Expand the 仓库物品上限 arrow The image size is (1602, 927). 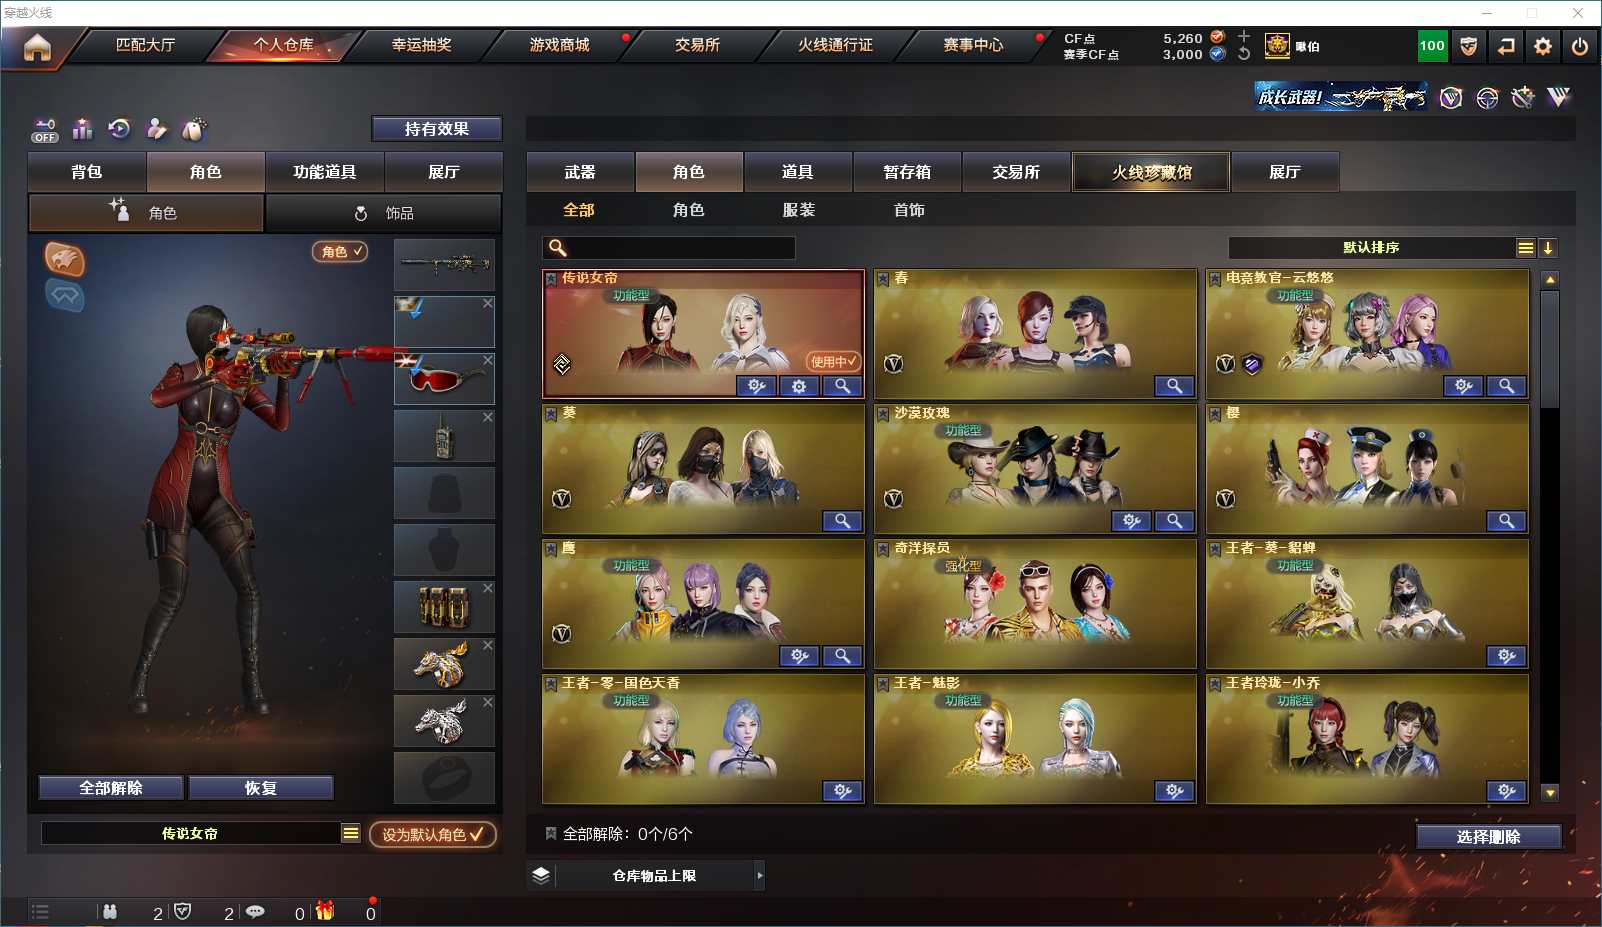[760, 875]
